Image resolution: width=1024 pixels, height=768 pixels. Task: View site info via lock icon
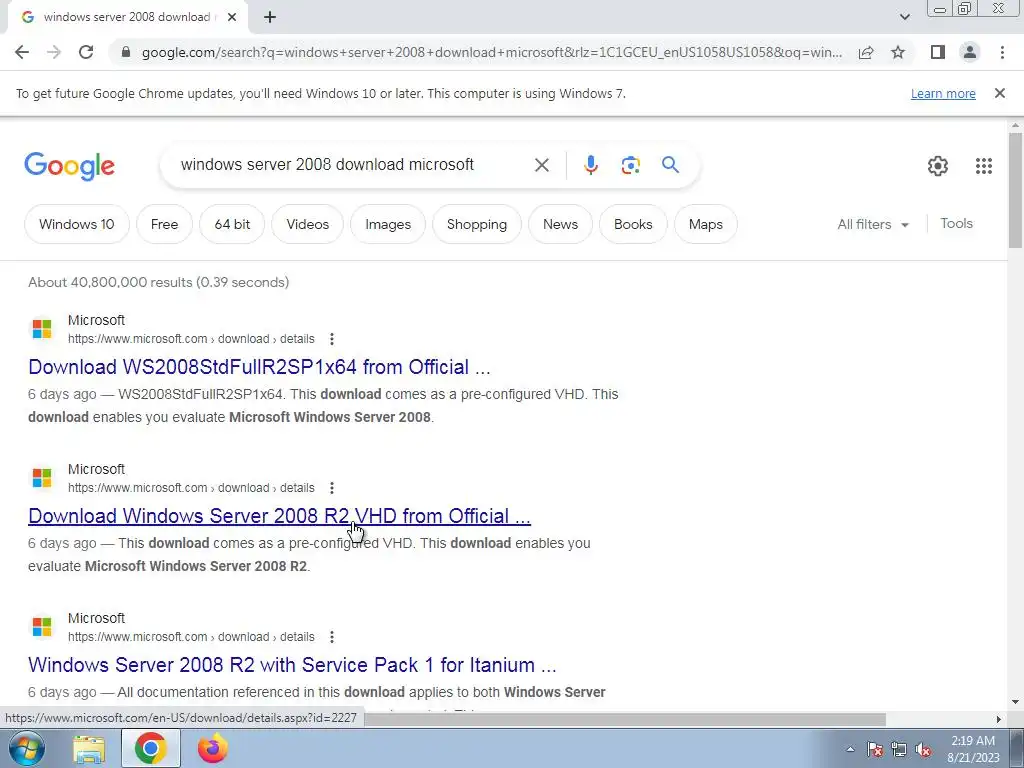click(x=126, y=52)
